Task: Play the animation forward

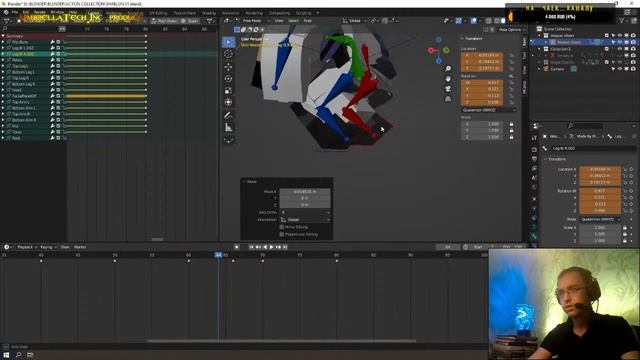Action: [x=271, y=247]
